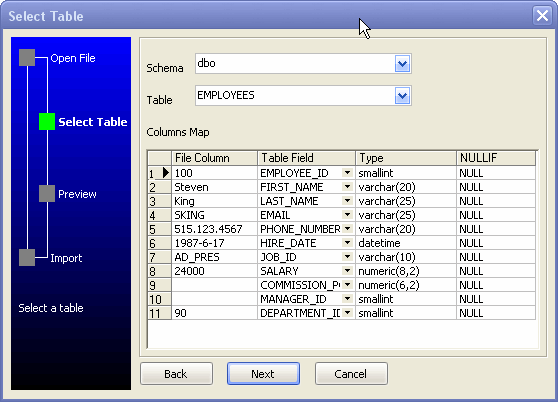Expand the FIRST_NAME table field dropdown
This screenshot has height=402, width=558.
pos(347,187)
